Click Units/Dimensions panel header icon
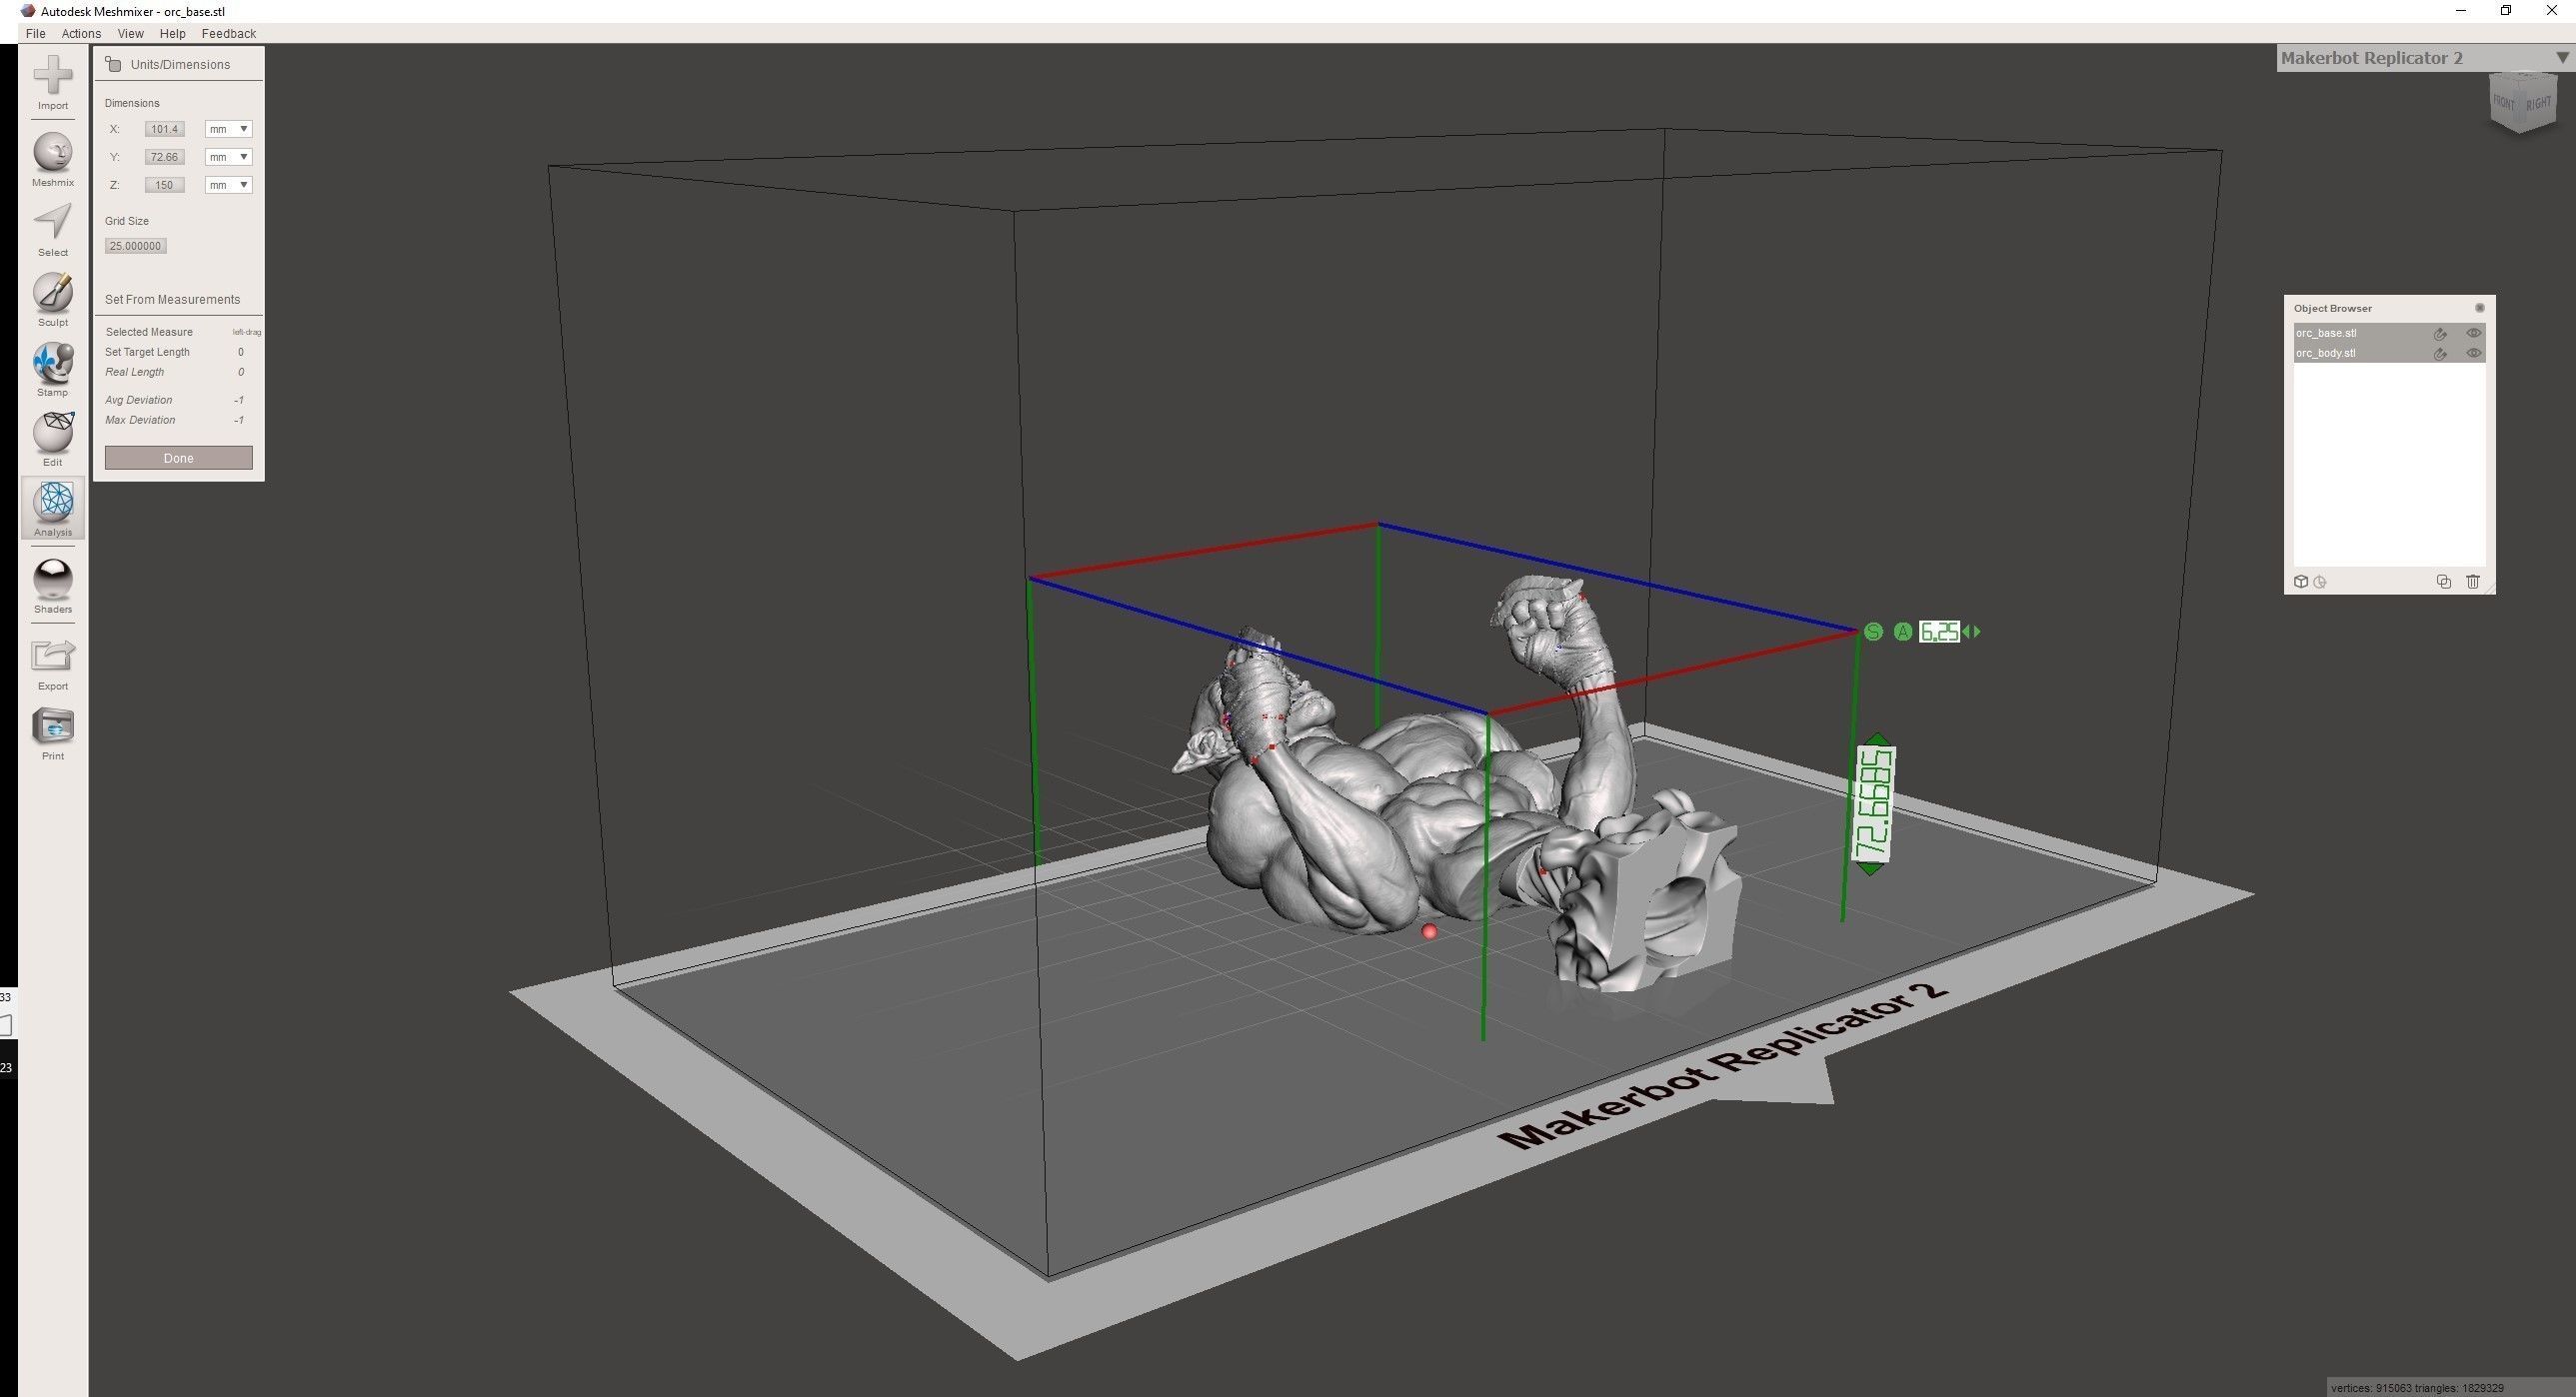The width and height of the screenshot is (2576, 1397). (x=113, y=64)
